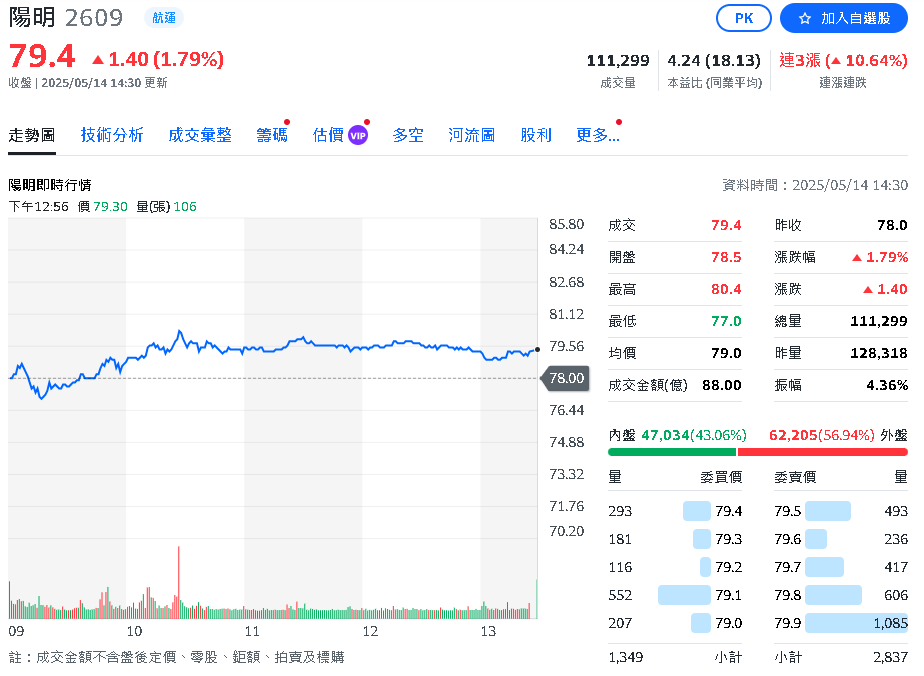Click bid price 79.4 row
The width and height of the screenshot is (924, 676).
[x=675, y=511]
